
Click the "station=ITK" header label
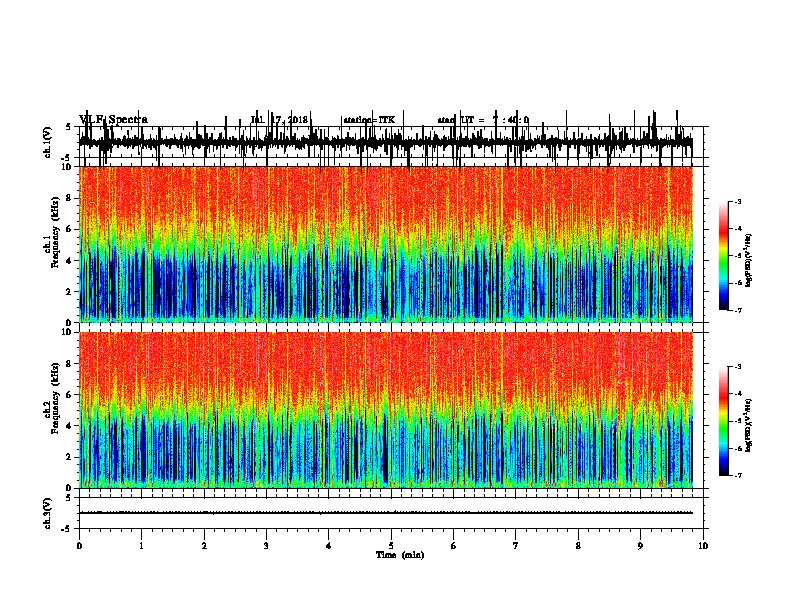tap(369, 120)
